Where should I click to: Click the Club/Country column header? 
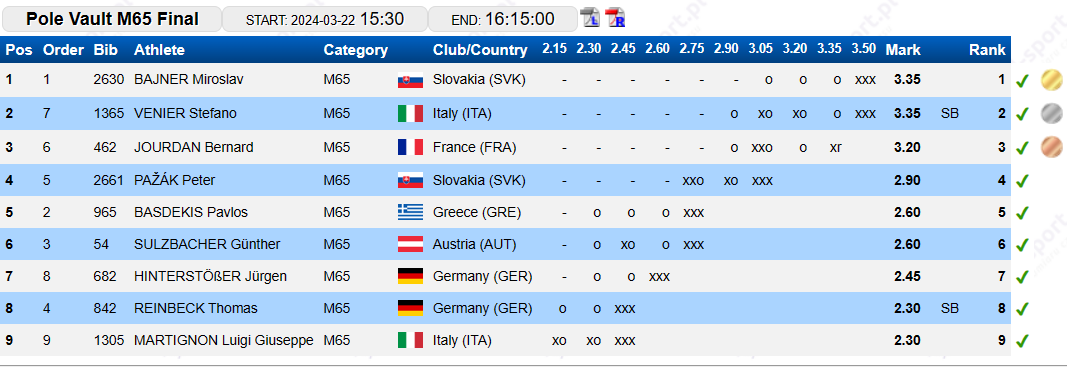[480, 50]
